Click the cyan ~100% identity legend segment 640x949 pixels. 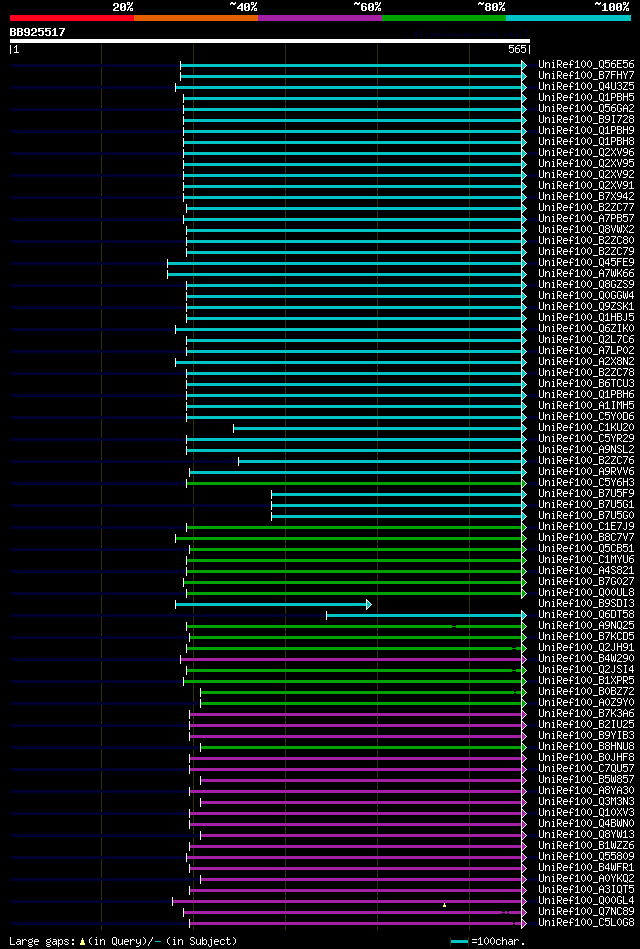pyautogui.click(x=568, y=18)
